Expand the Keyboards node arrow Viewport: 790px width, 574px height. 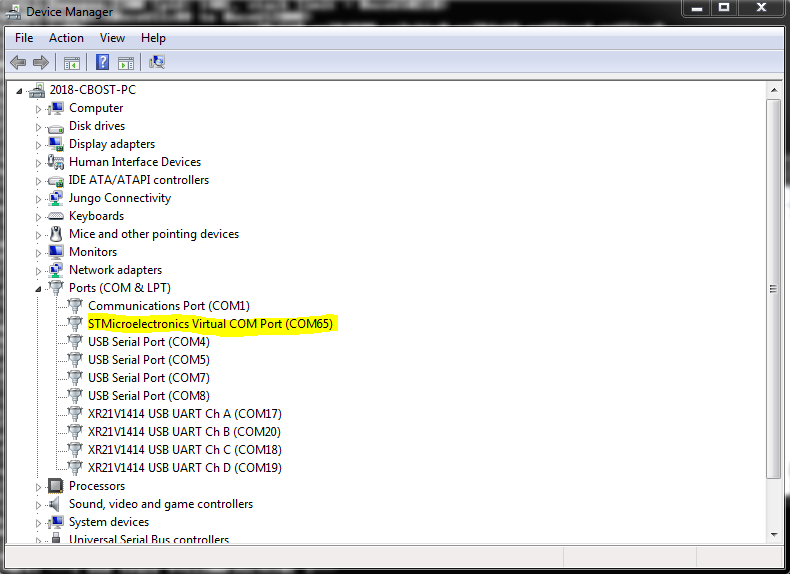click(38, 217)
